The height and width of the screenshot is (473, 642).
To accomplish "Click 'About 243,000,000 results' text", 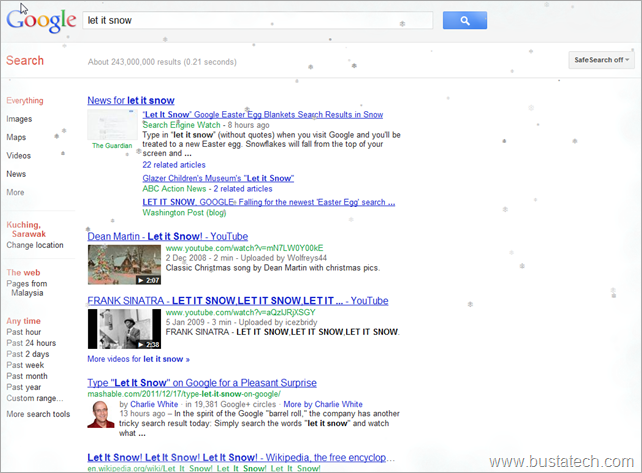I will [x=162, y=62].
